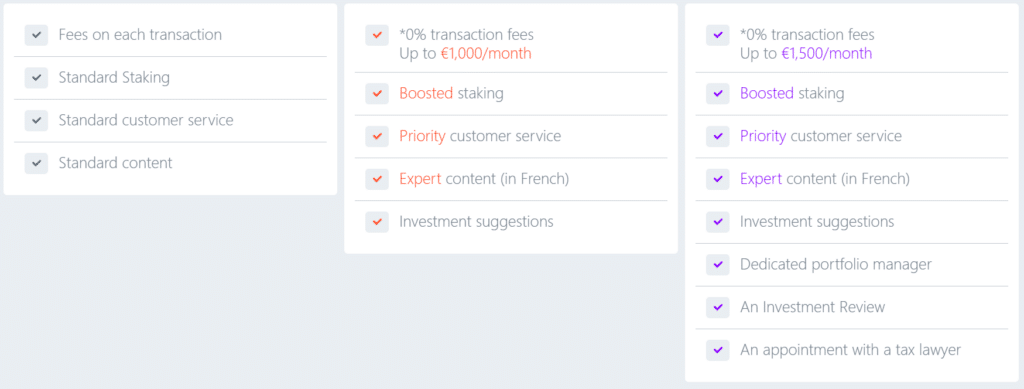Click the purple checkmark next to Dedicated portfolio manager
Viewport: 1024px width, 389px height.
718,264
